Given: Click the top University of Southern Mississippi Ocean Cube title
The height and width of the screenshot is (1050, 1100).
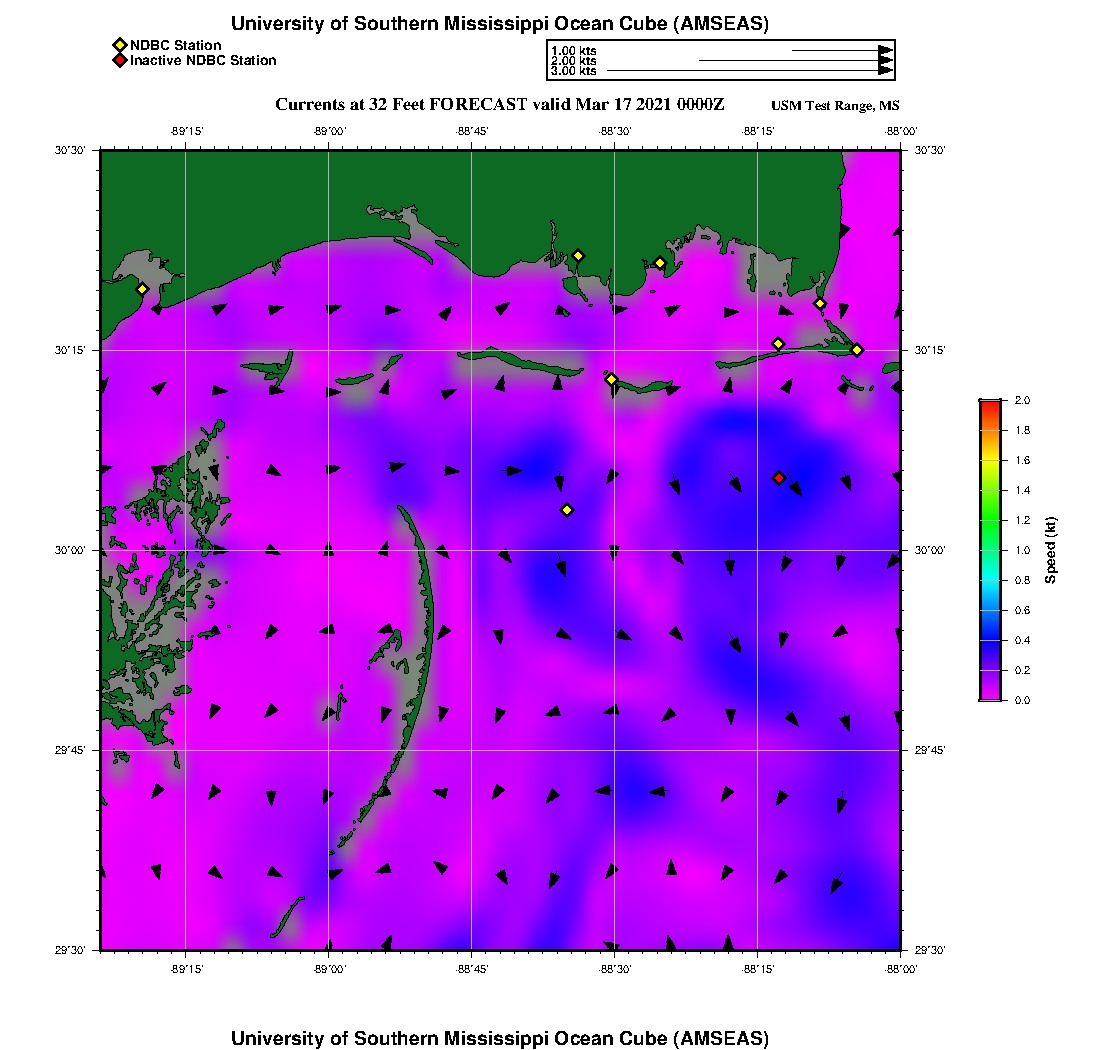Looking at the screenshot, I should click(499, 24).
